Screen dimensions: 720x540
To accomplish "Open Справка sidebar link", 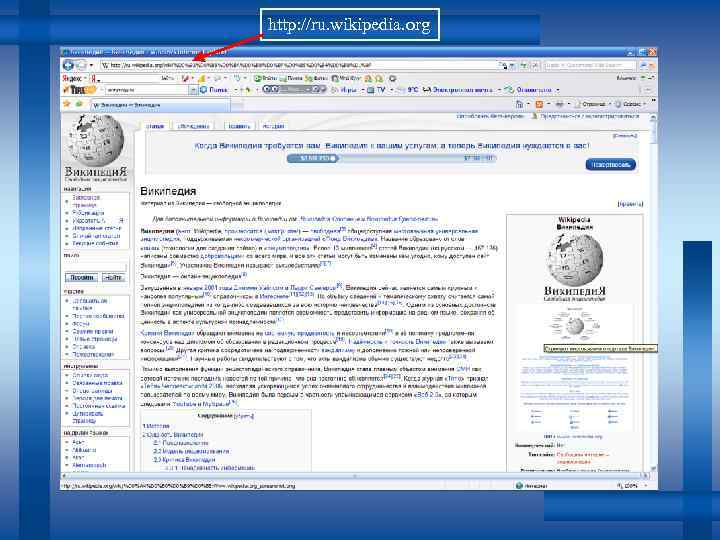I will point(84,347).
